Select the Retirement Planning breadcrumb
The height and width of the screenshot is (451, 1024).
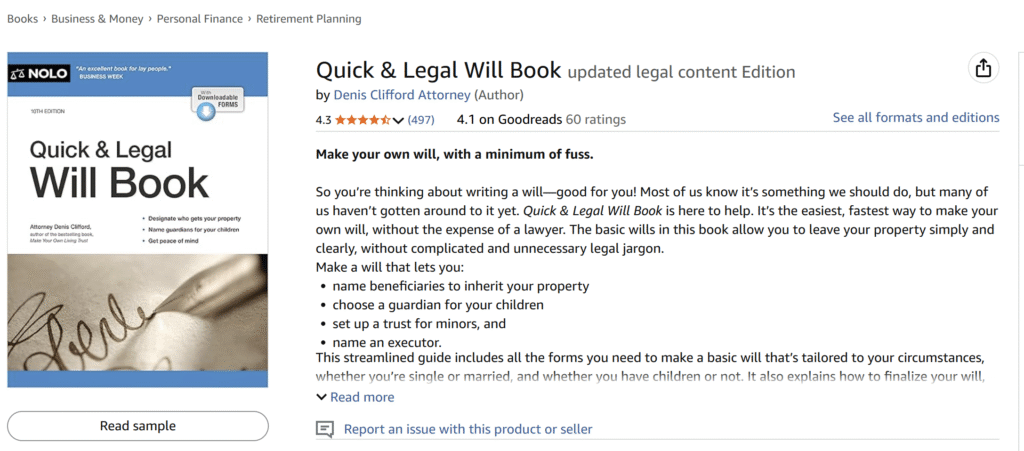point(309,19)
